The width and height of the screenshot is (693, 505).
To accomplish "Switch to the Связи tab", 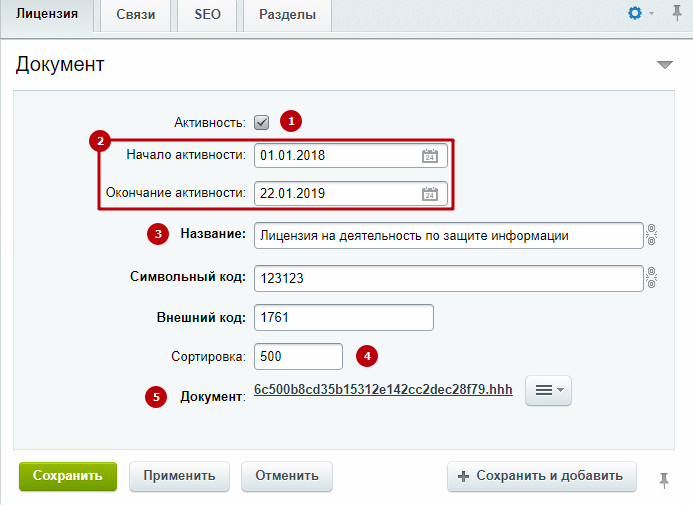I will [x=136, y=15].
